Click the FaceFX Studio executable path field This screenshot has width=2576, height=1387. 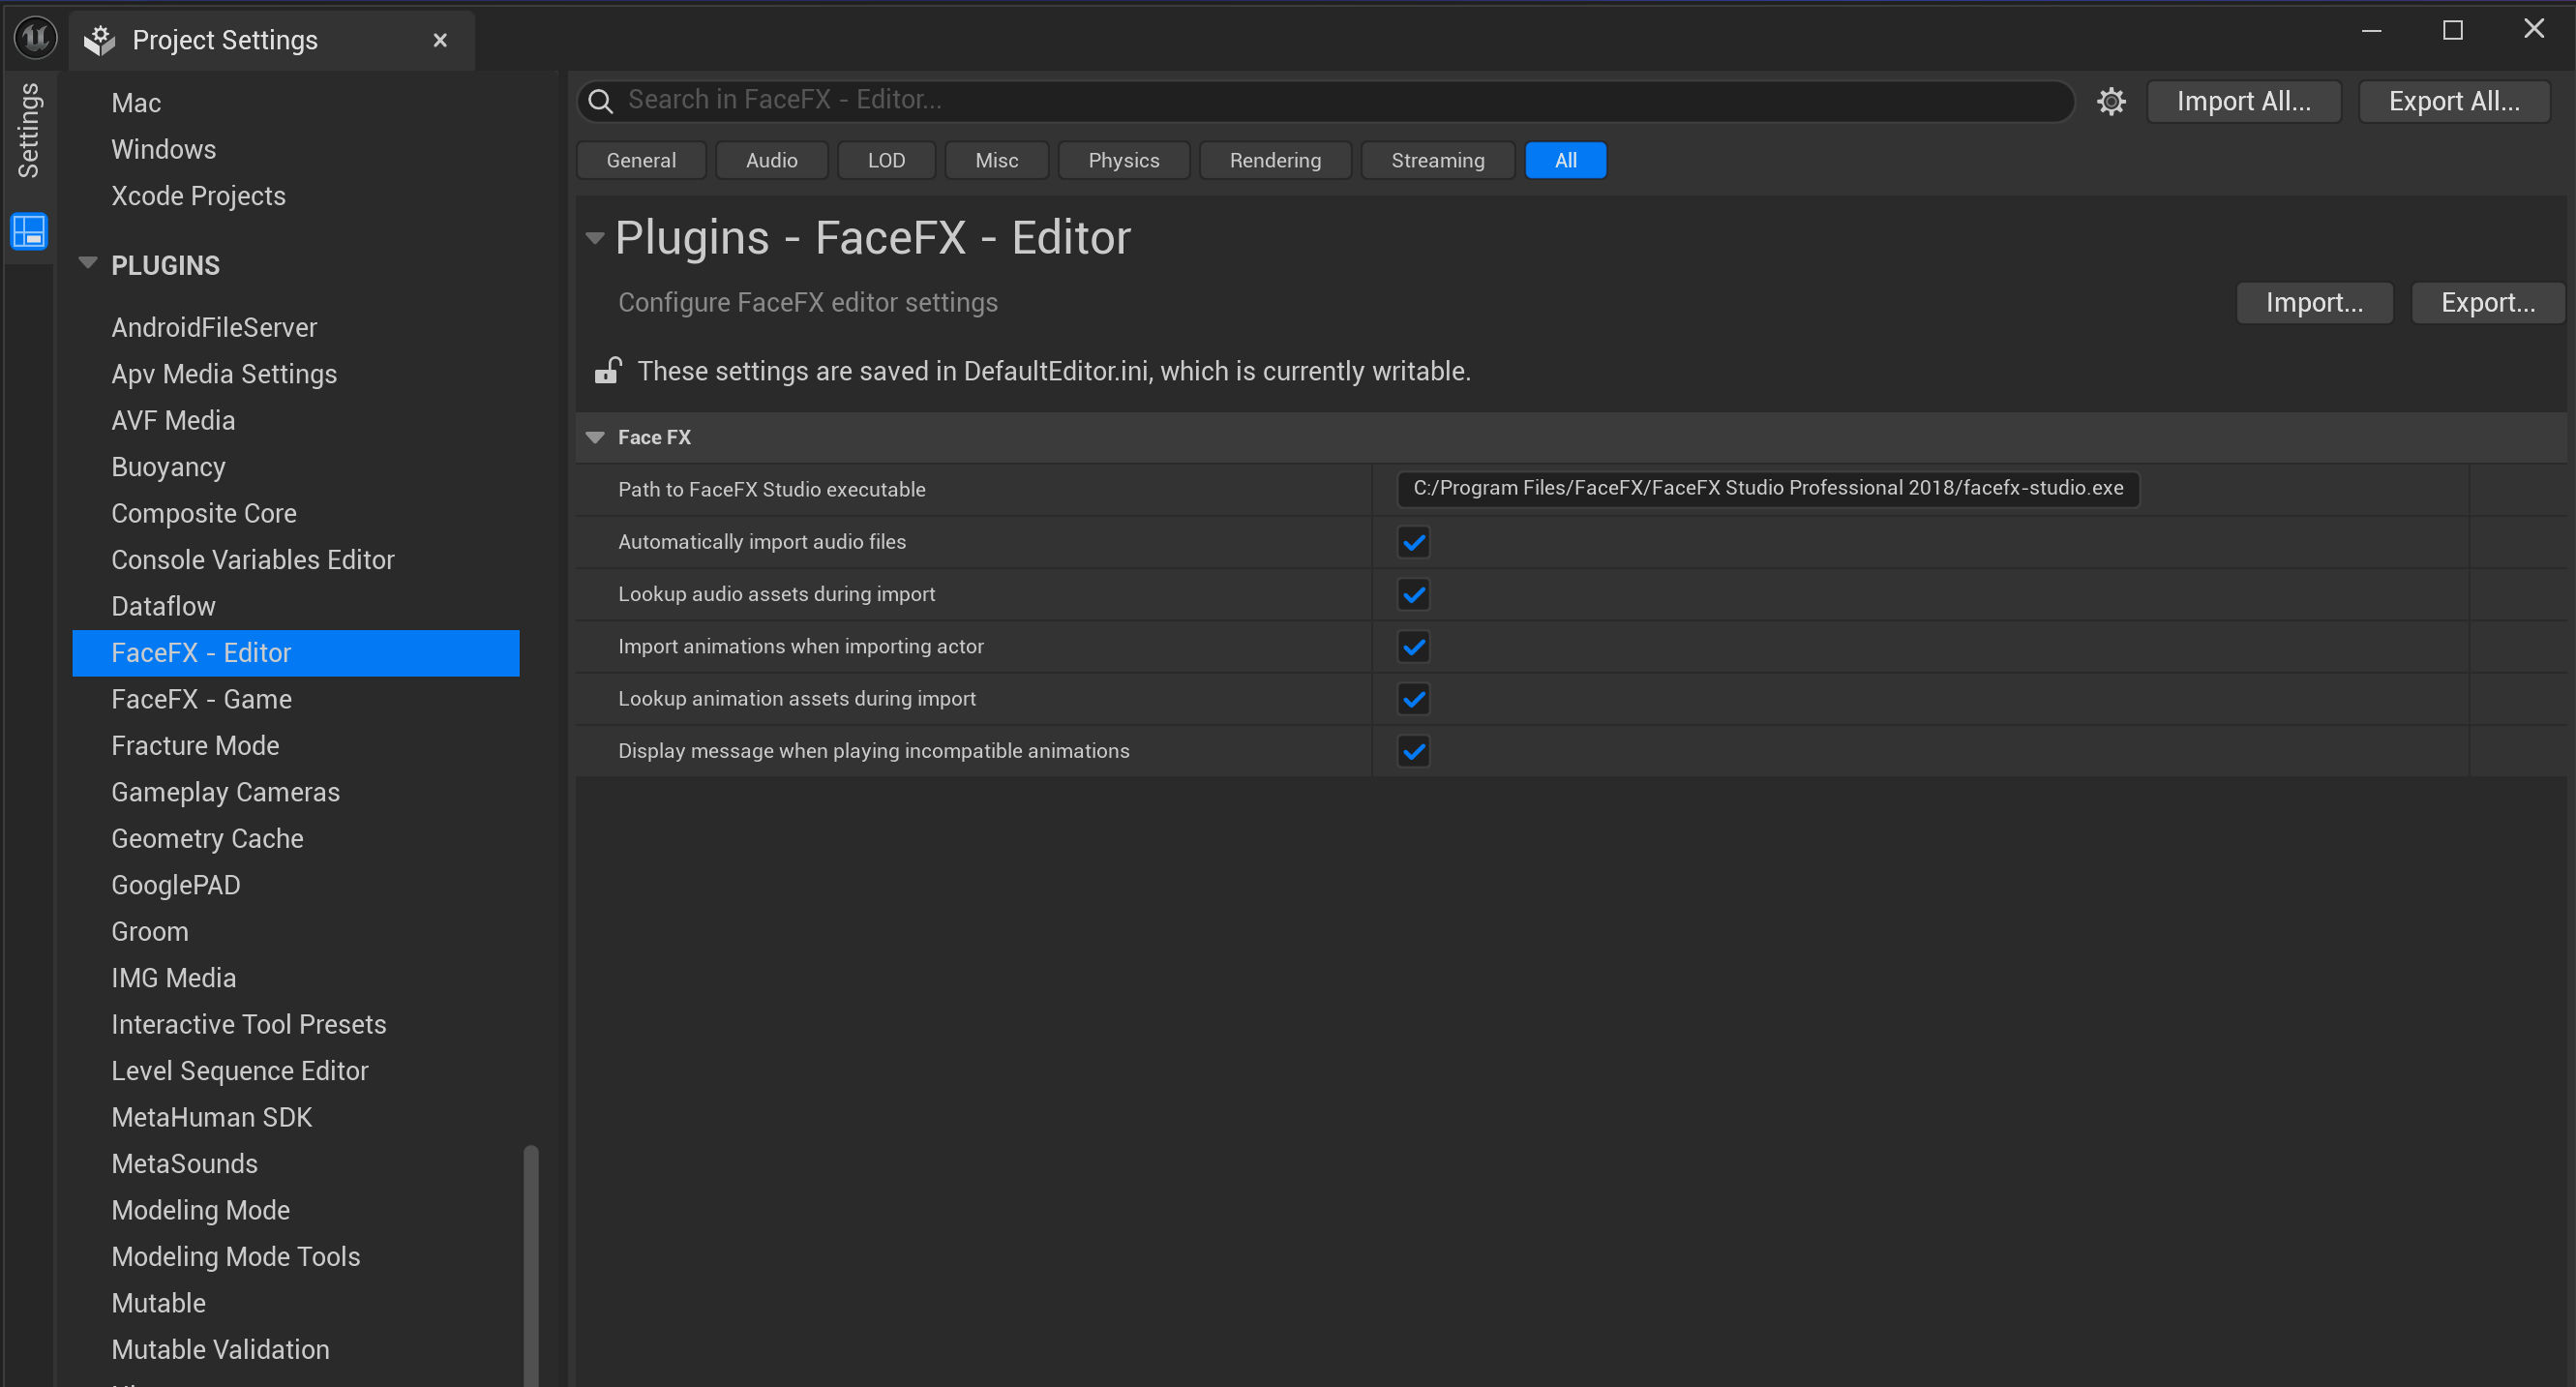1767,489
